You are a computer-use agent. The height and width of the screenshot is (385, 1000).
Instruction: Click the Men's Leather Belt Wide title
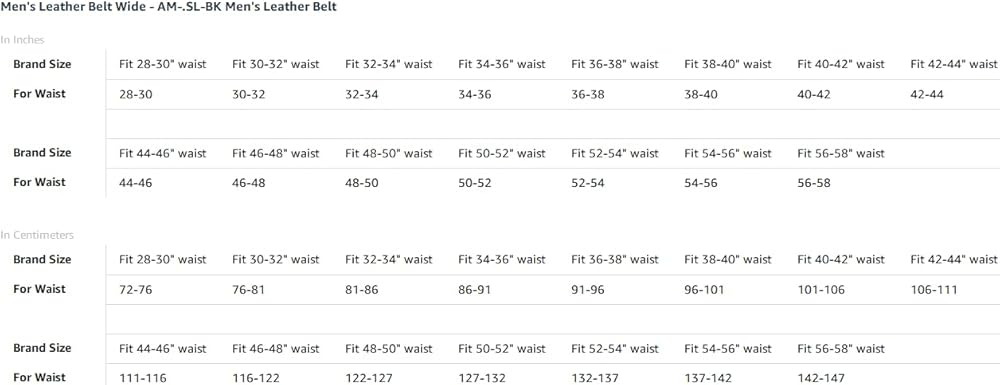click(168, 7)
